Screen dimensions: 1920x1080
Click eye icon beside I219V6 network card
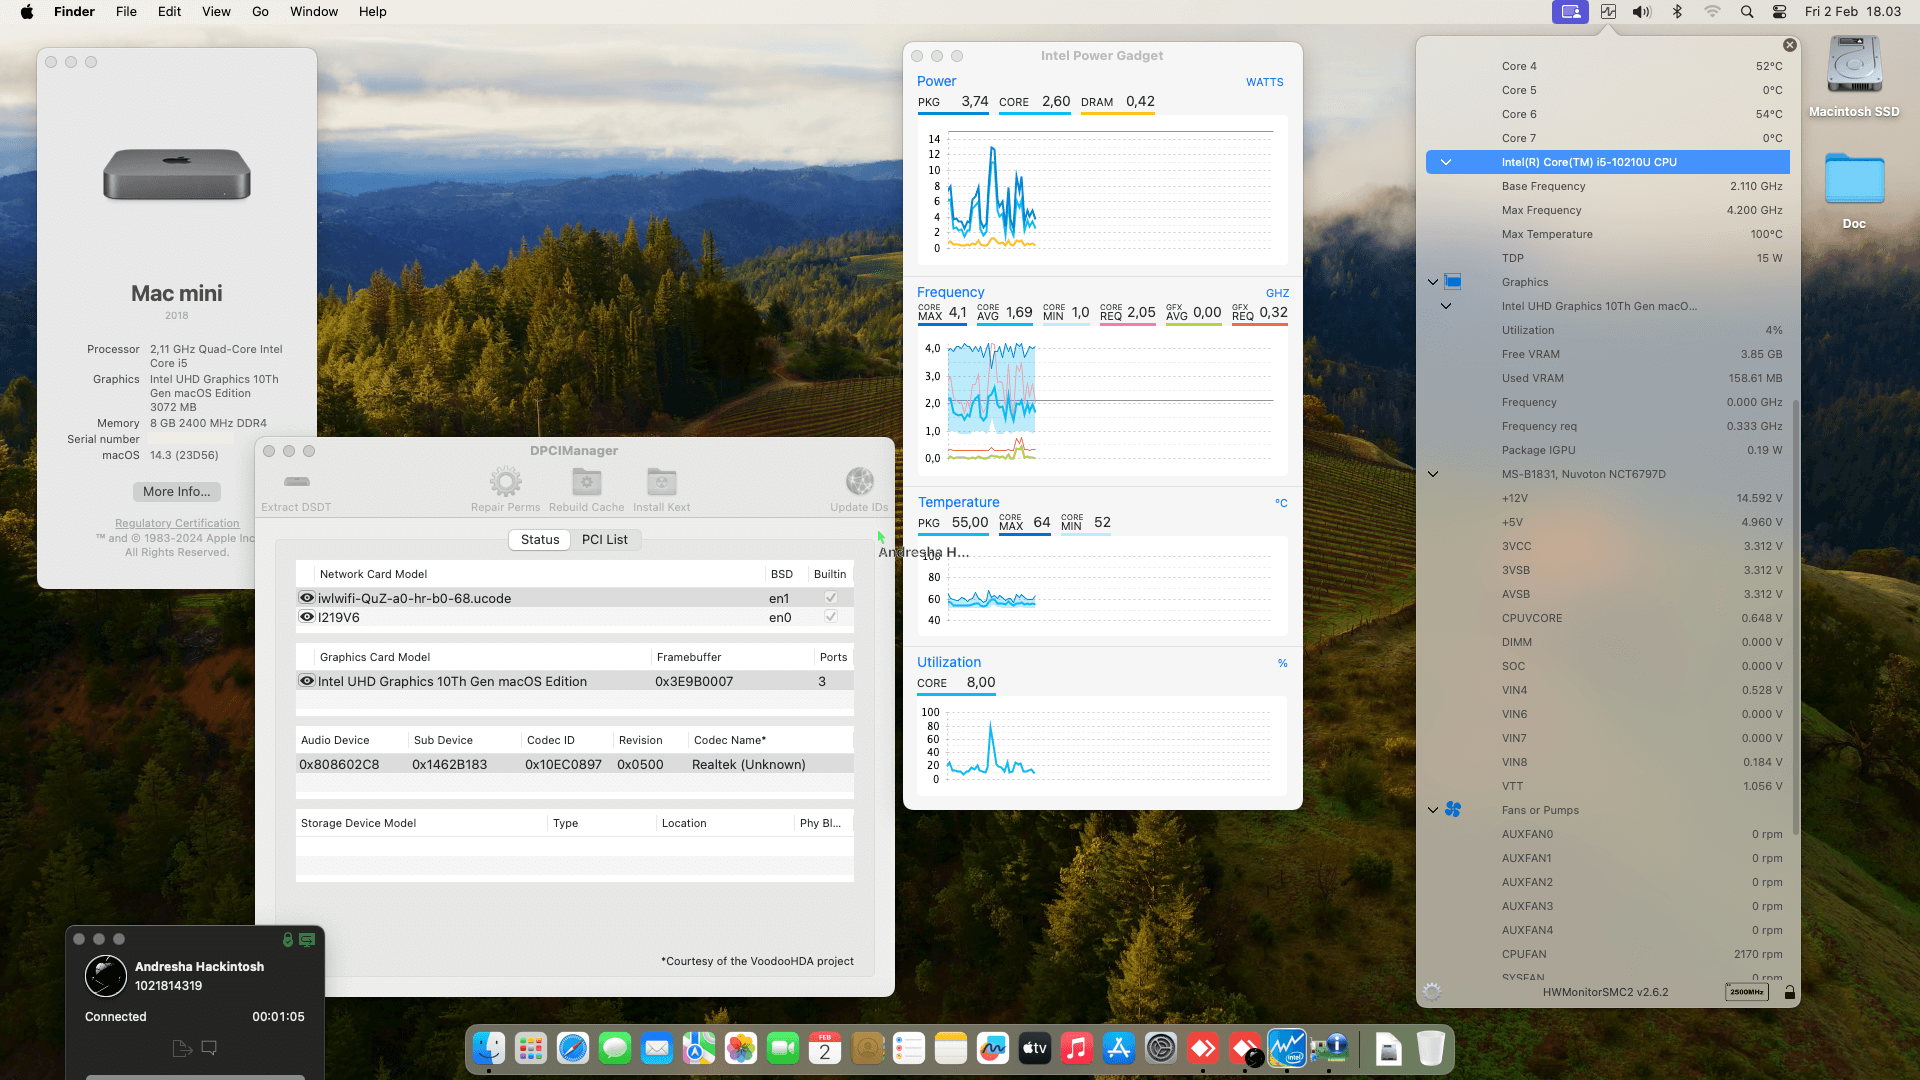pos(307,616)
